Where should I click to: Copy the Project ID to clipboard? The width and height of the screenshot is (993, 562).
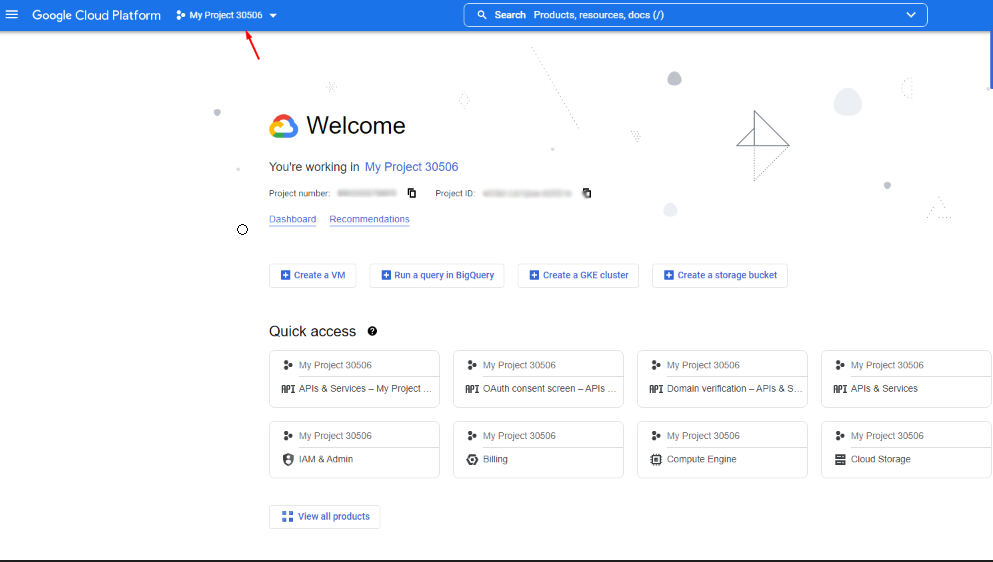coord(587,193)
